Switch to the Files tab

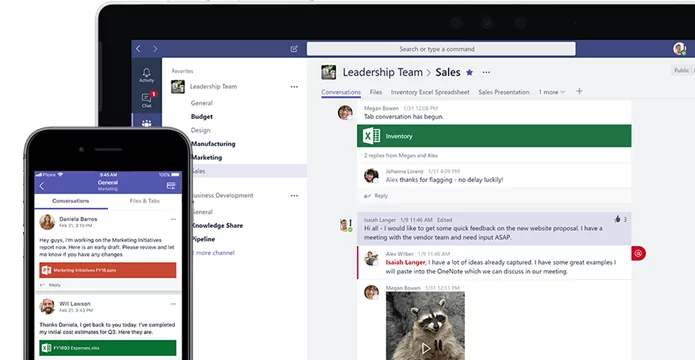click(376, 92)
